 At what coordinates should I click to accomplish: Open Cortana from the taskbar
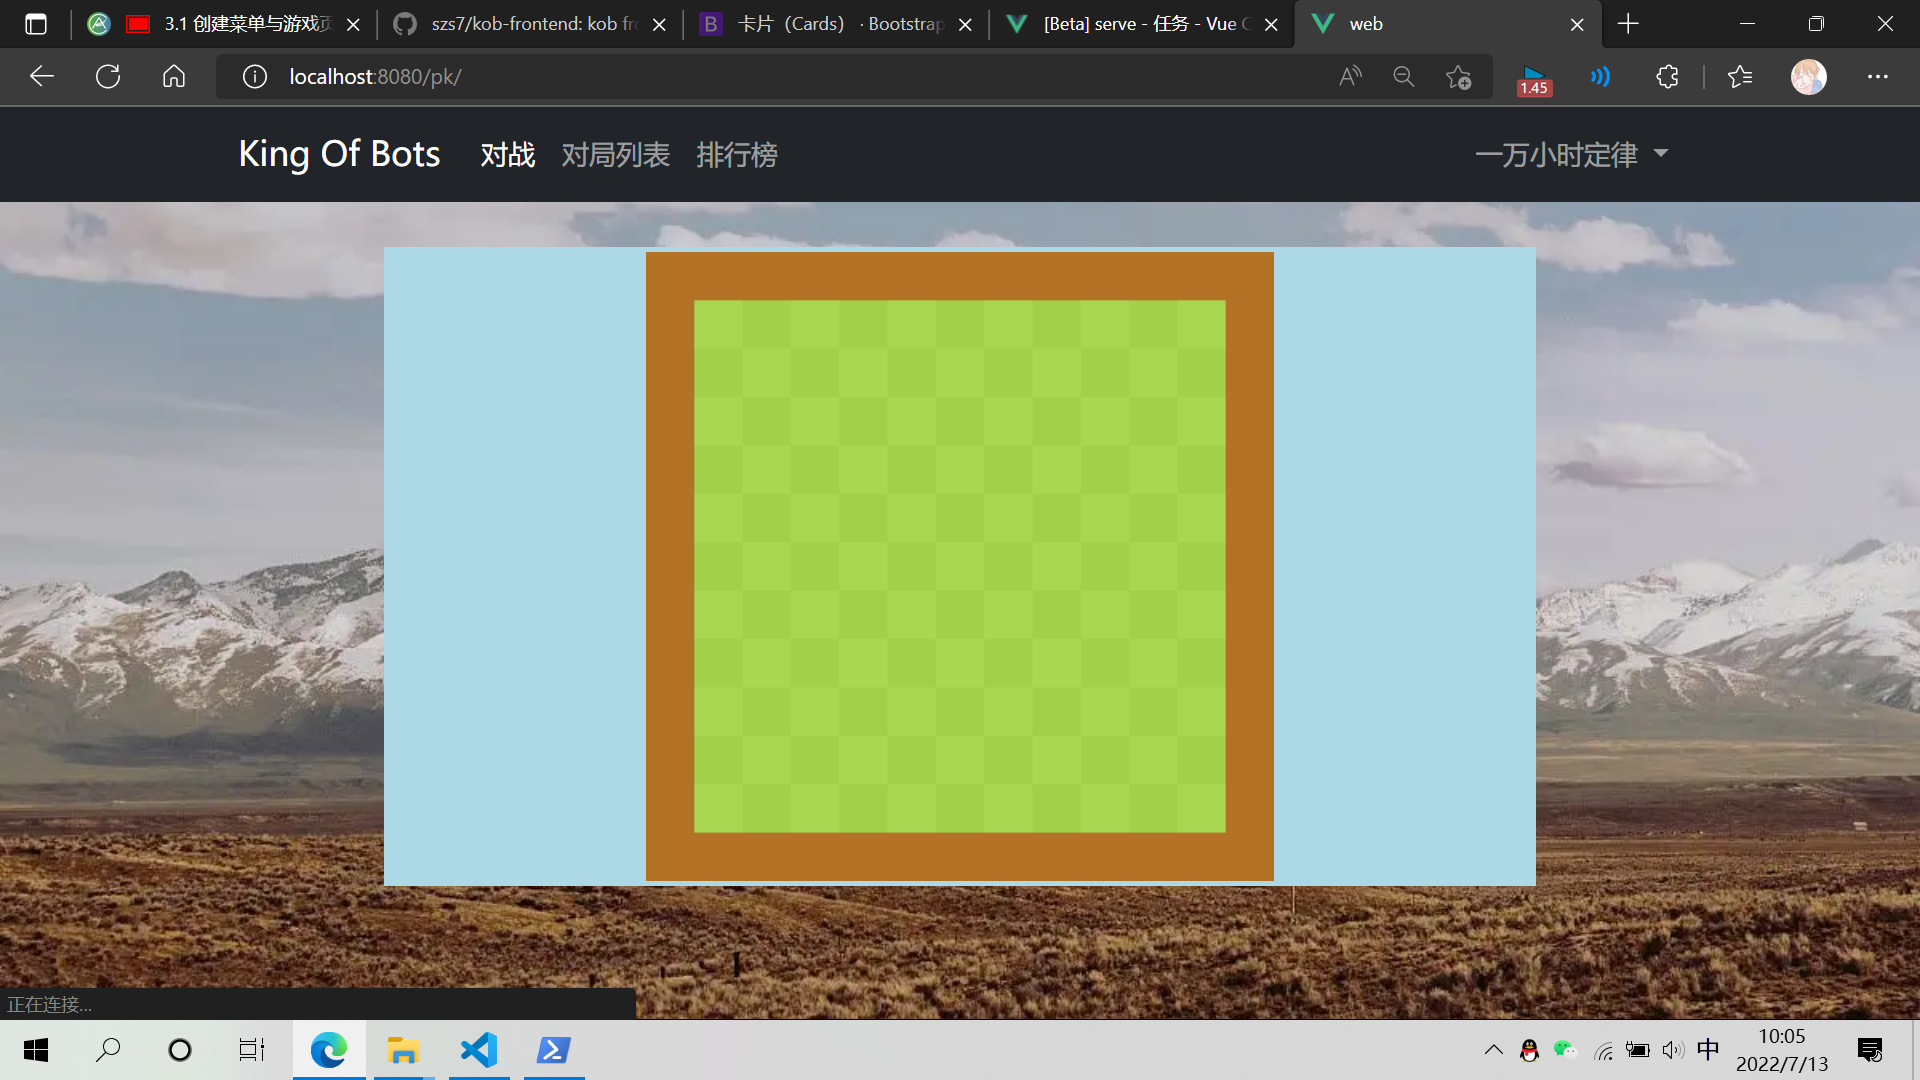point(180,1050)
